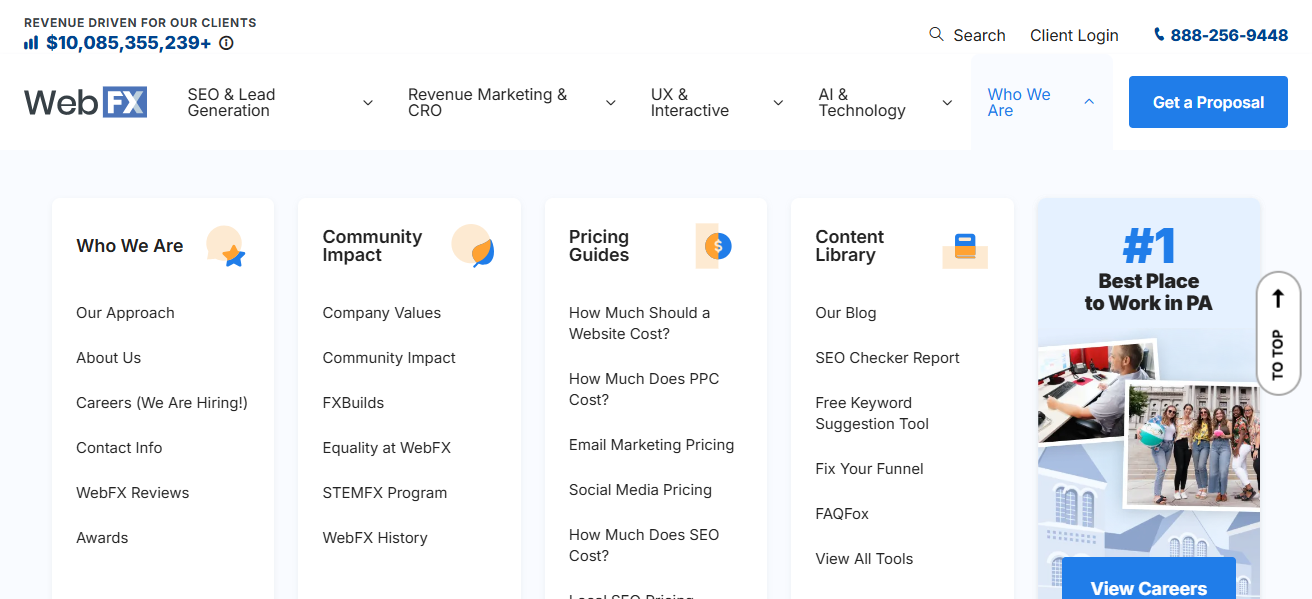Open the Client Login link
Screen dimensions: 1312x599
coord(1074,35)
